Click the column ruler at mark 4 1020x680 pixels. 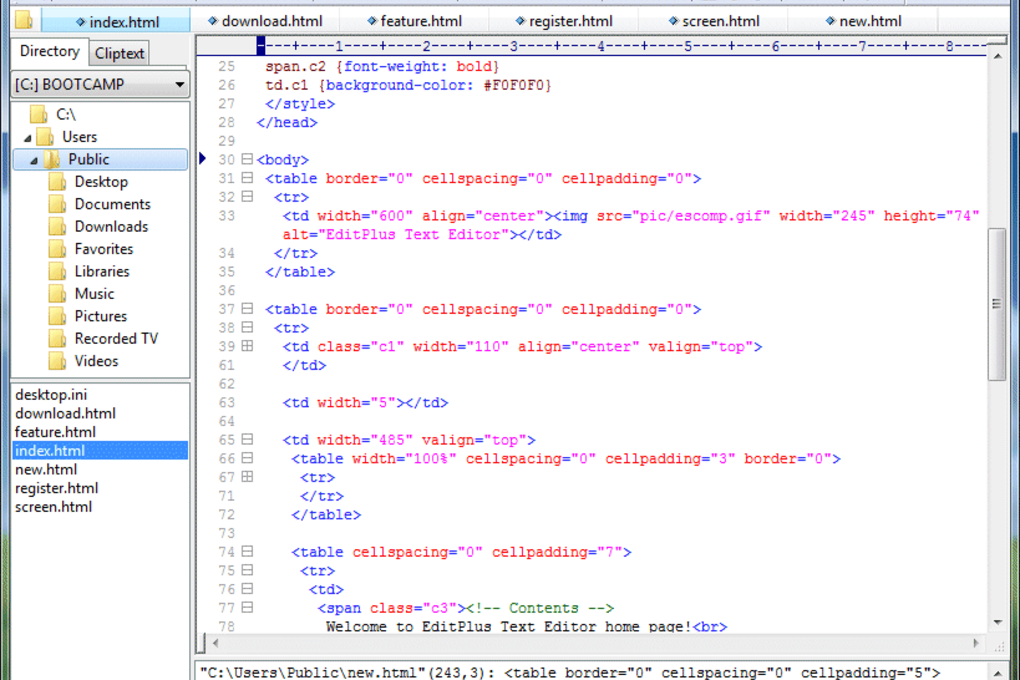[601, 46]
